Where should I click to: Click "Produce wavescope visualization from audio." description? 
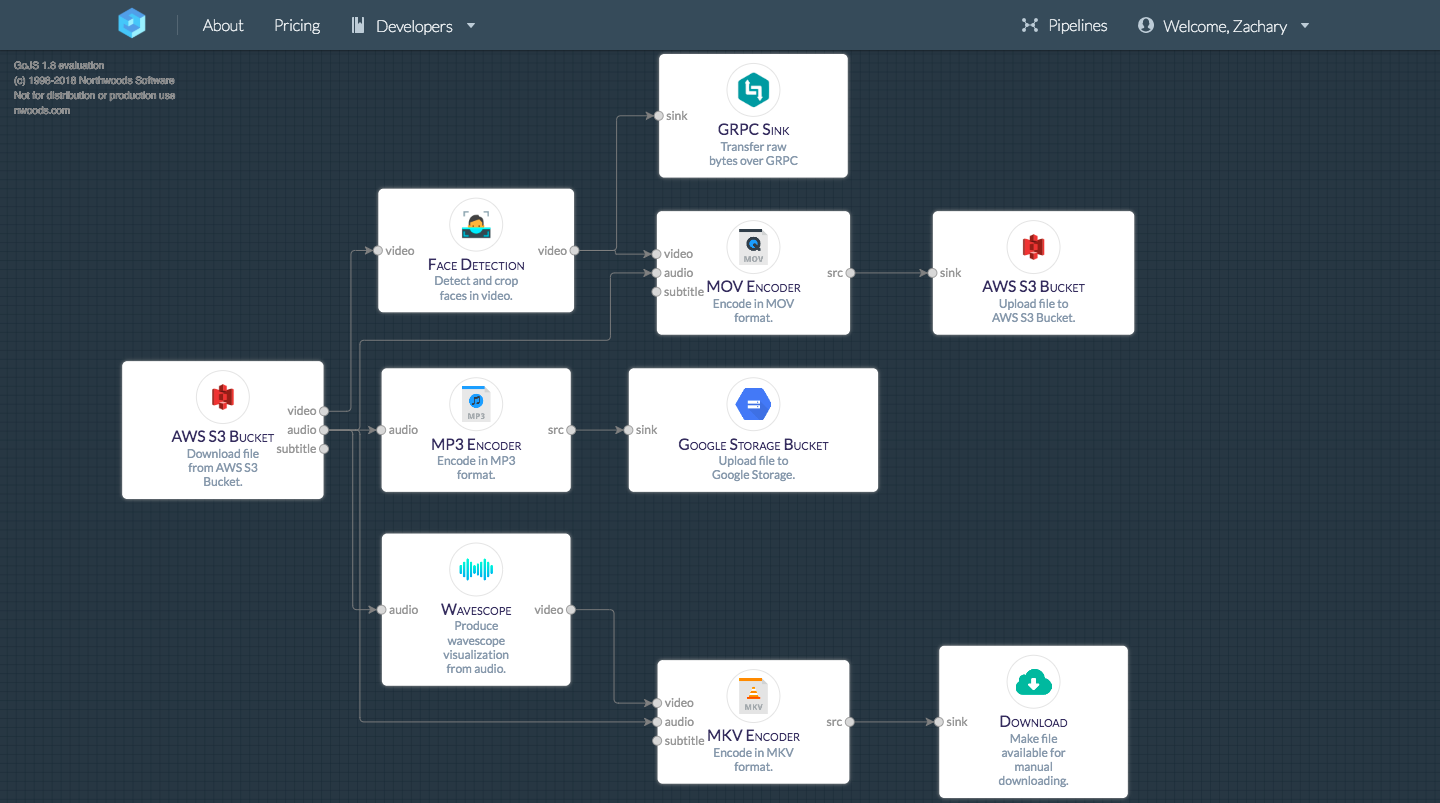pyautogui.click(x=476, y=647)
